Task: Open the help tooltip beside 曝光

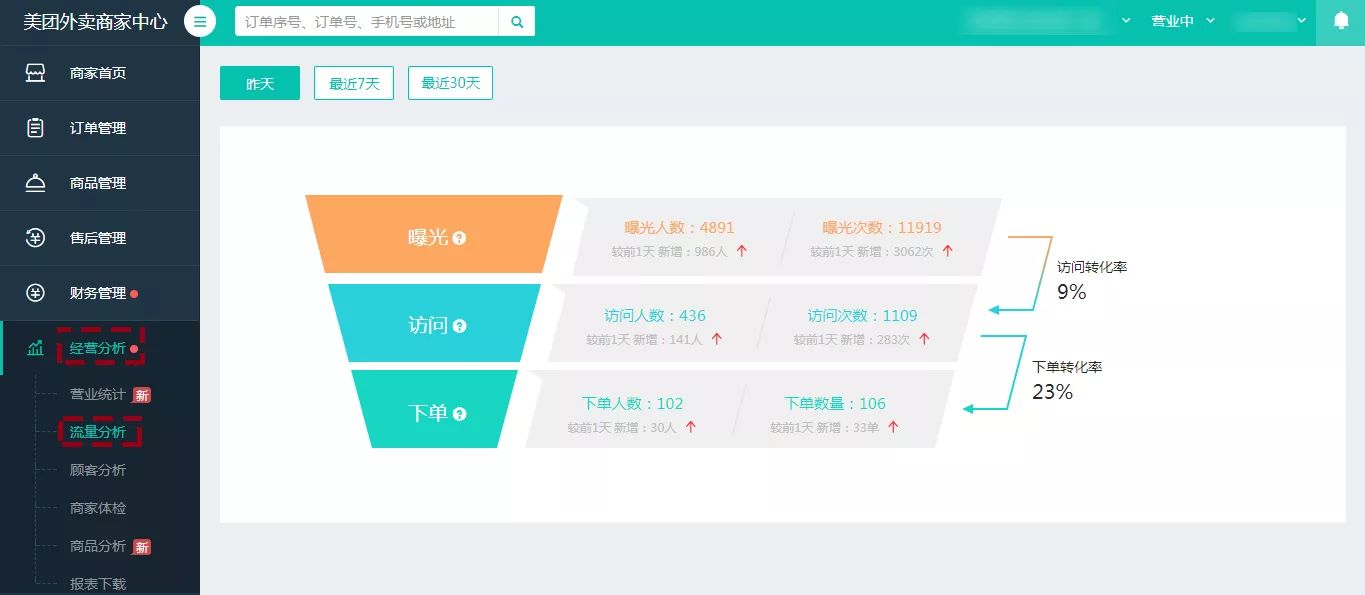Action: click(x=459, y=239)
